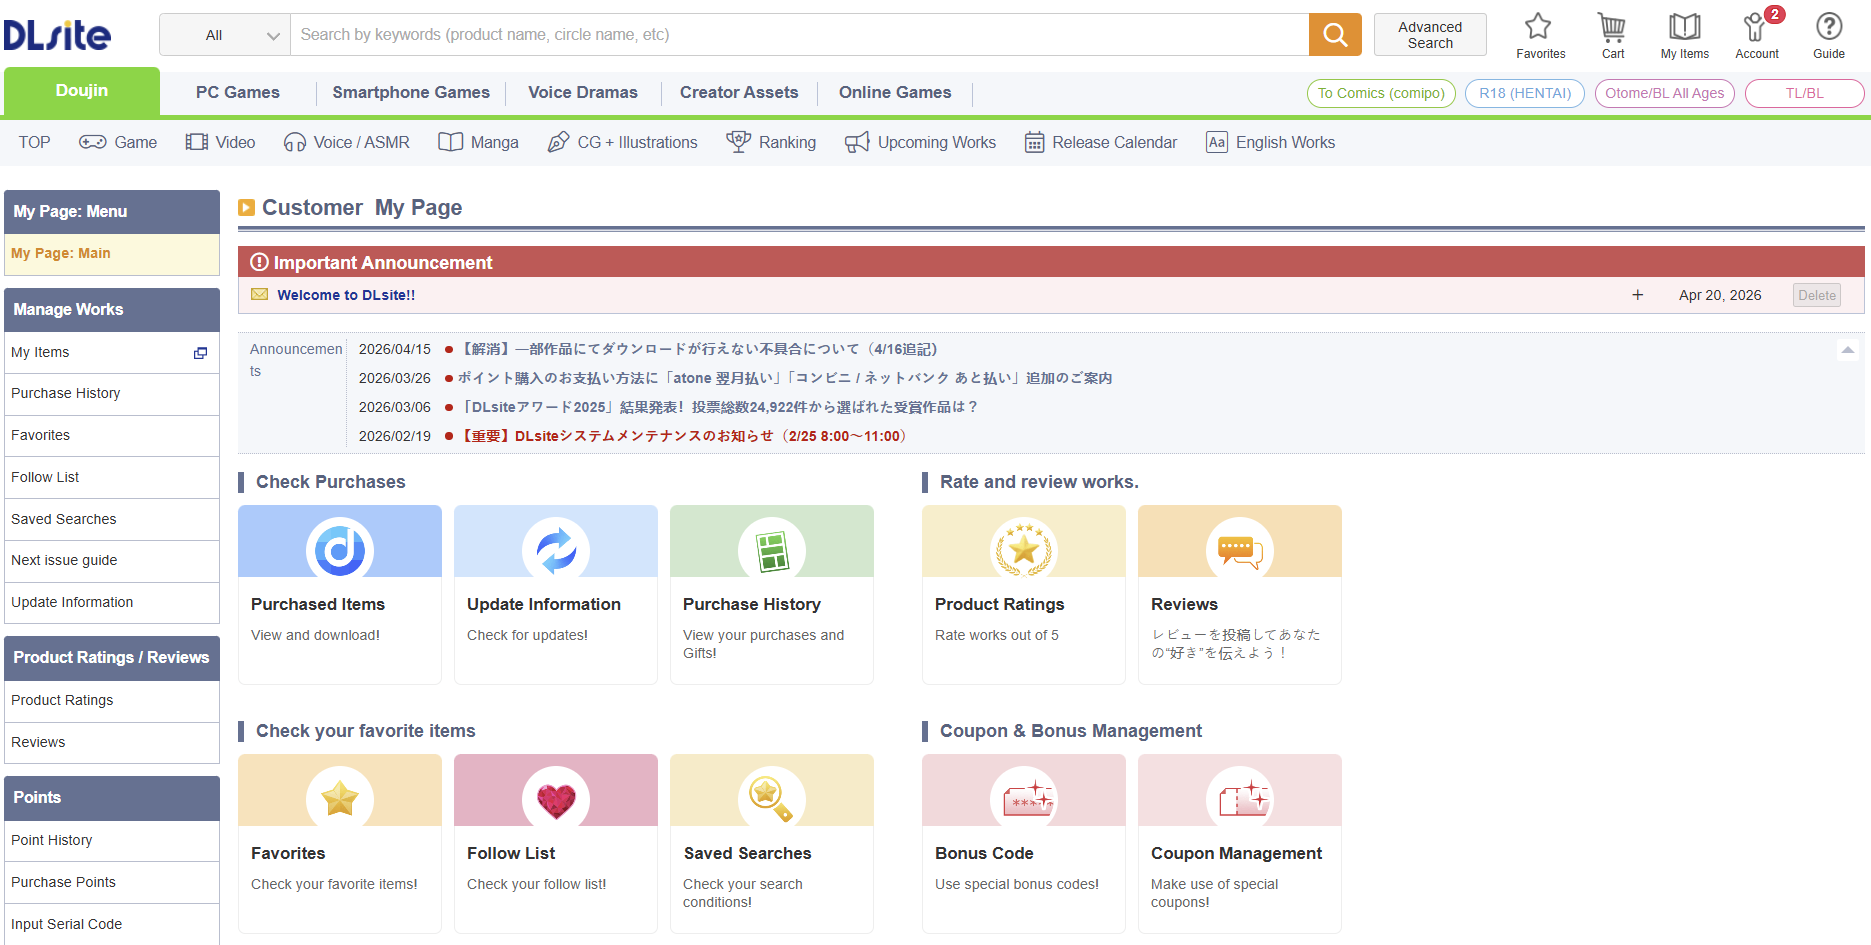Open Video category with film icon
Screen dimensions: 1871x945
(221, 142)
